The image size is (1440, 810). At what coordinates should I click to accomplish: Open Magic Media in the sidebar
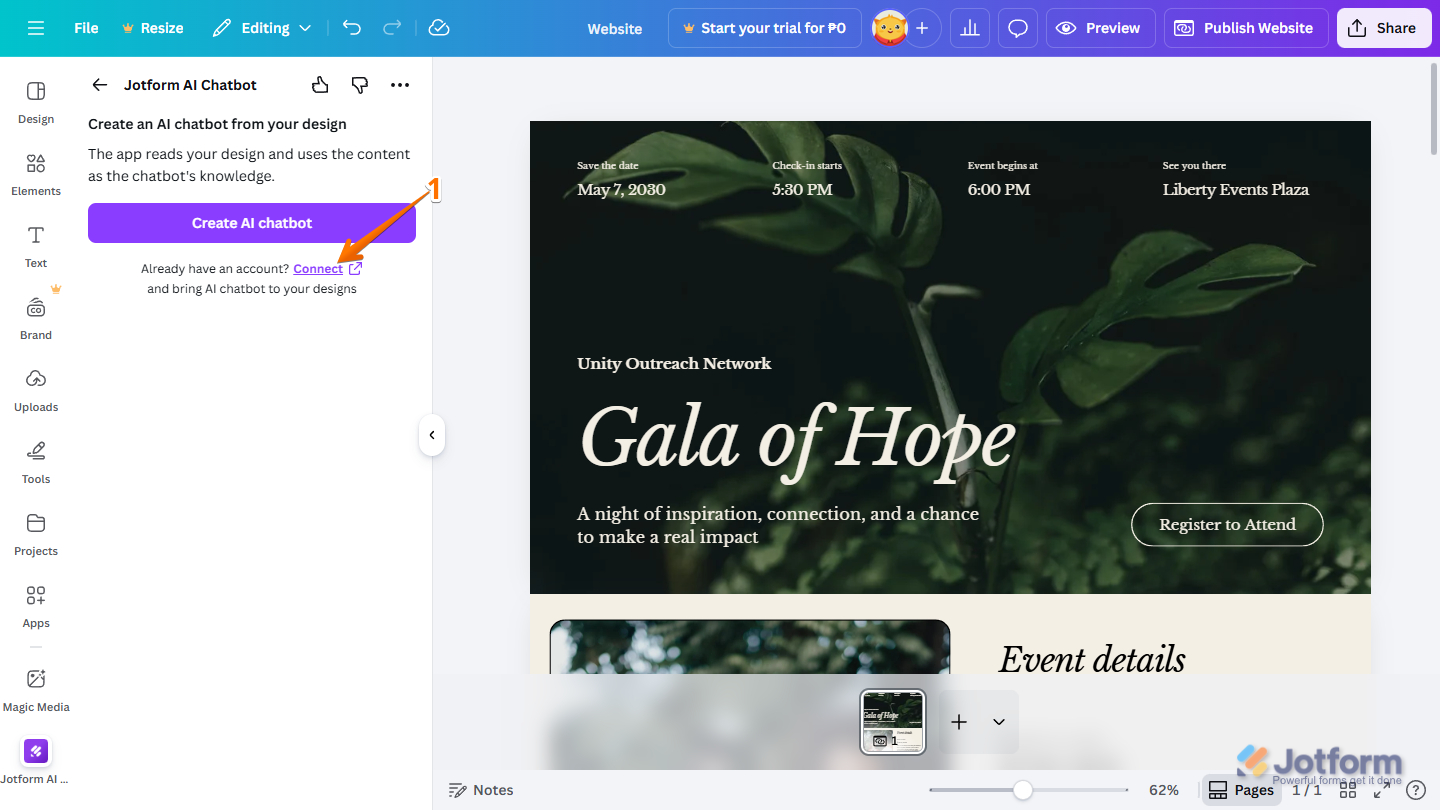(35, 688)
